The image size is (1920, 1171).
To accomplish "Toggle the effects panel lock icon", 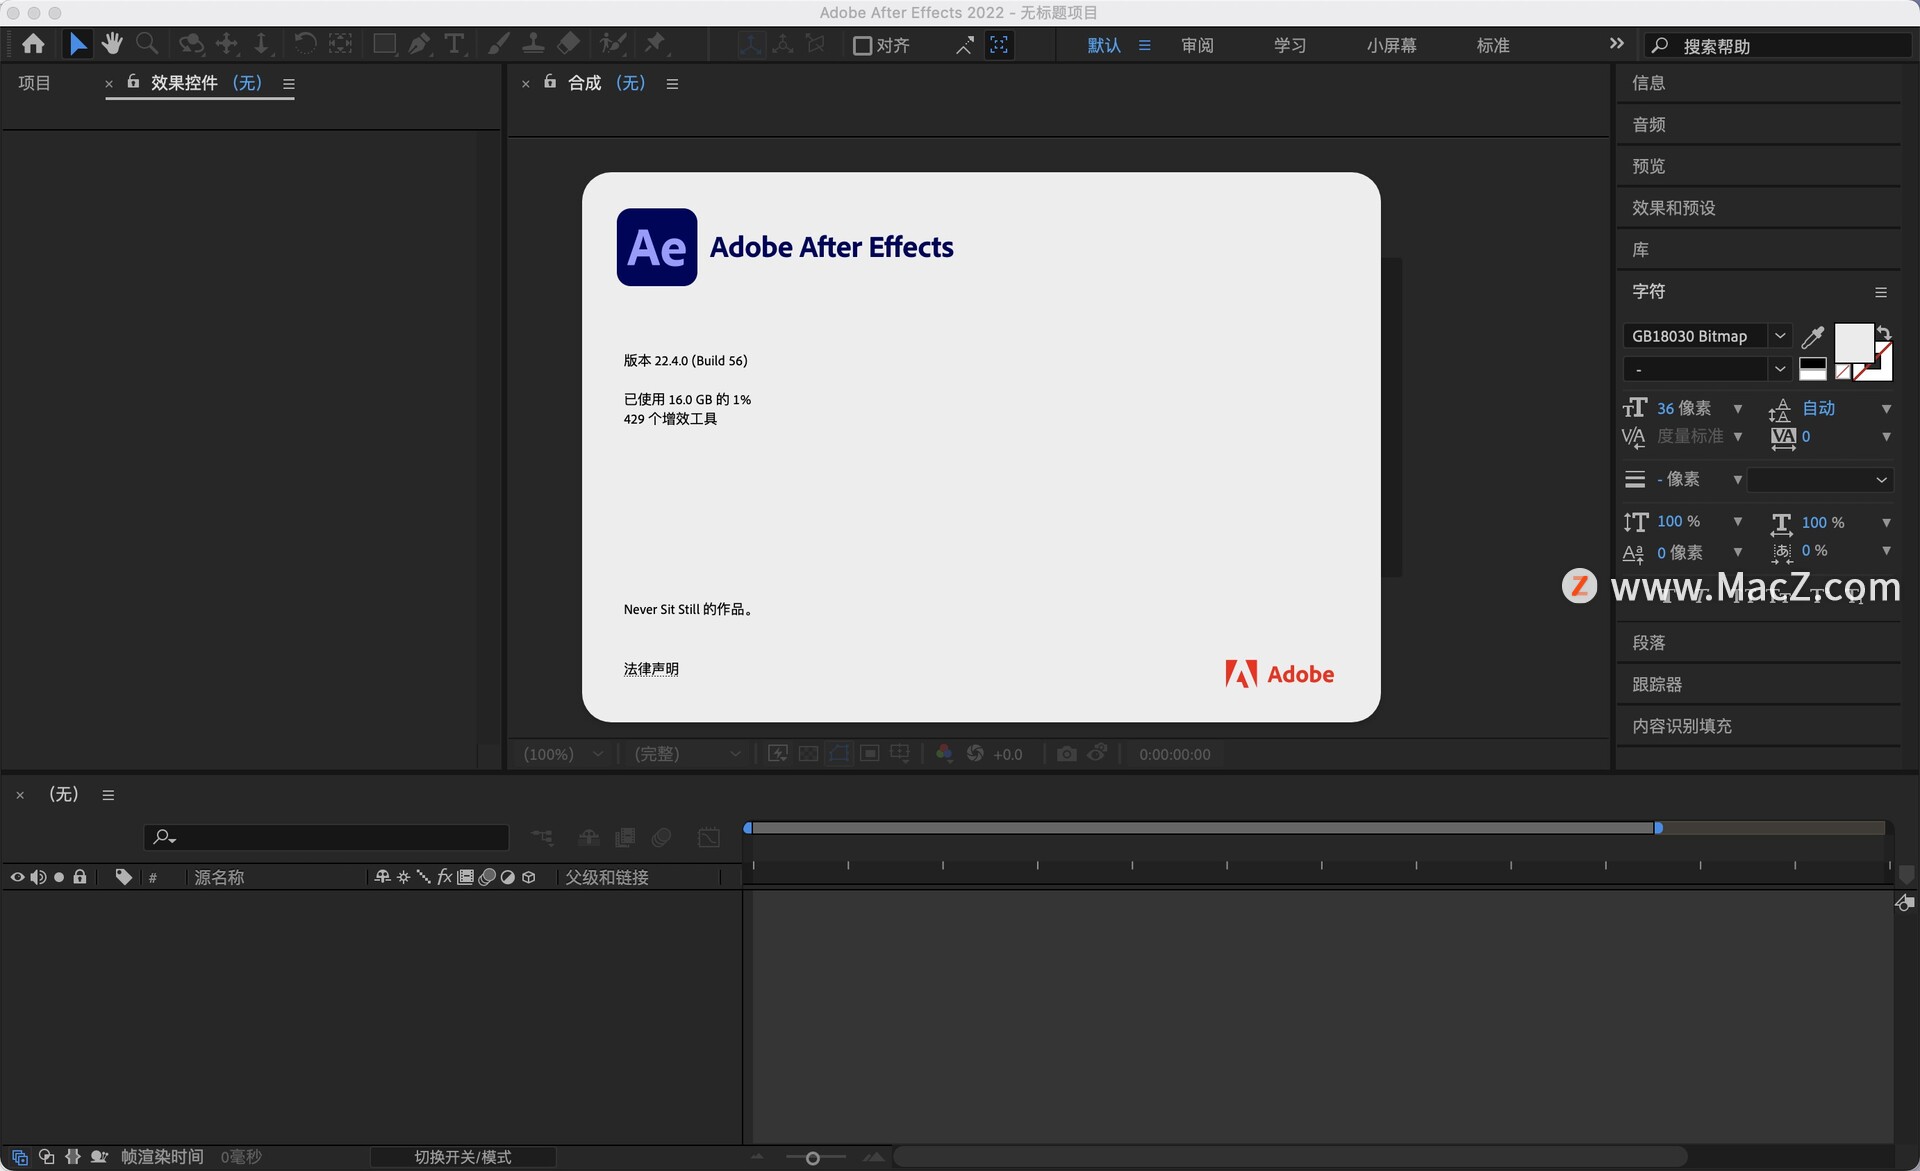I will (x=133, y=82).
